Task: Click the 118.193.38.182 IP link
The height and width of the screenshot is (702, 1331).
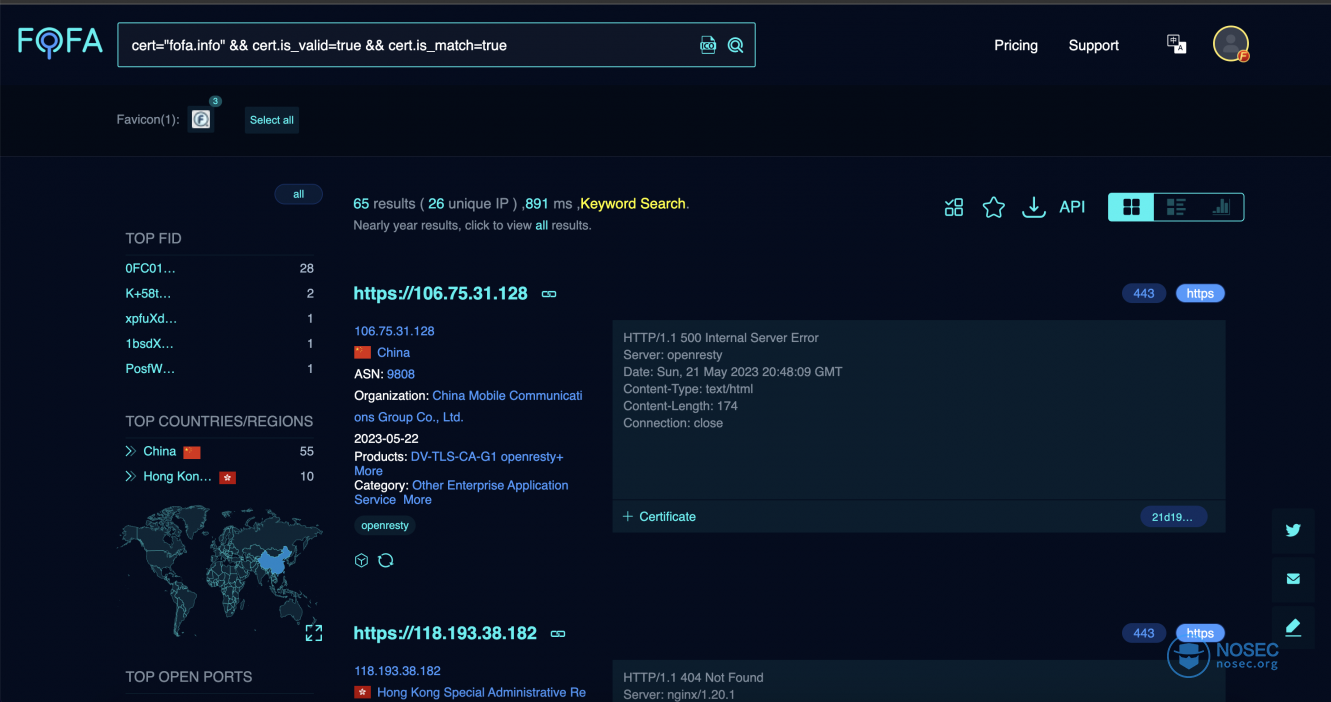Action: tap(397, 671)
